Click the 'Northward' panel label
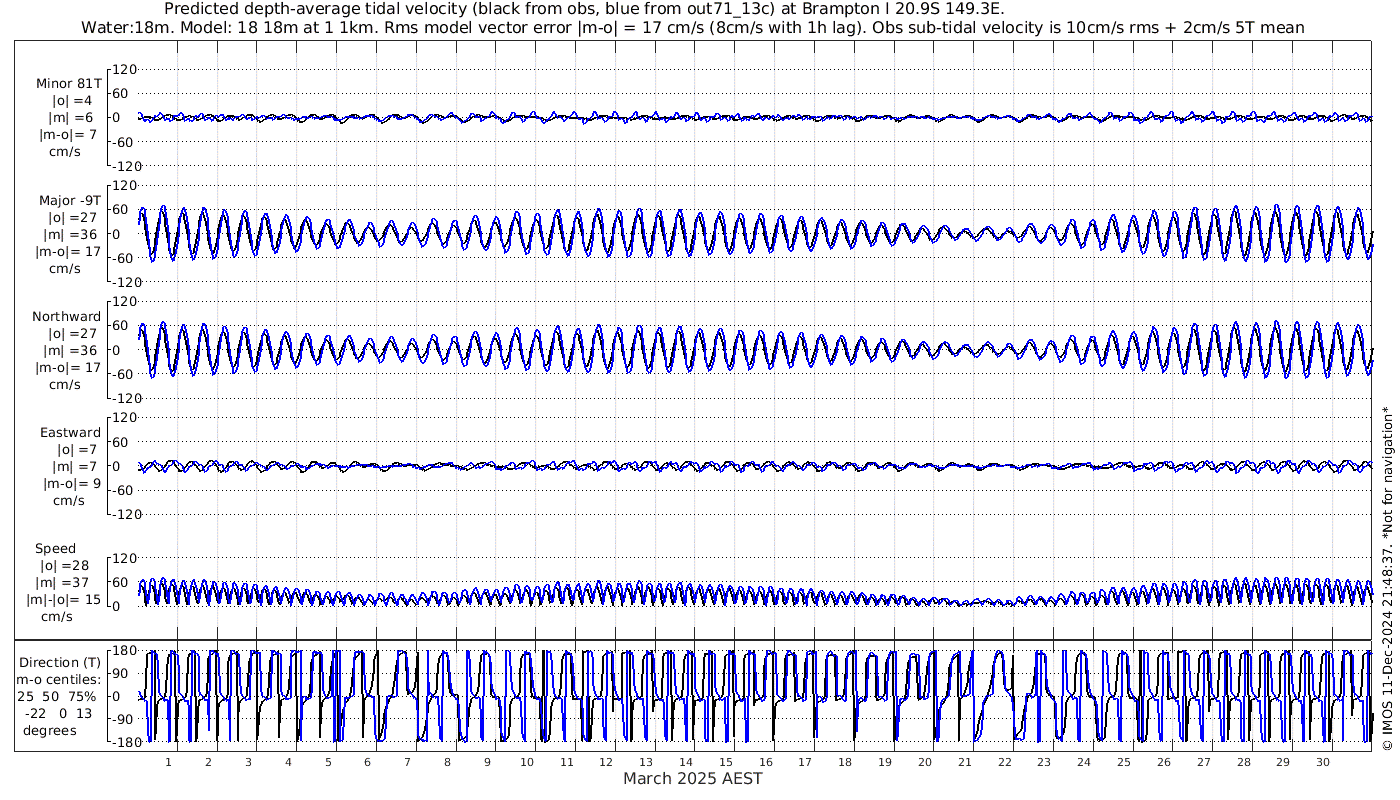Viewport: 1400px width, 800px height. 66,317
